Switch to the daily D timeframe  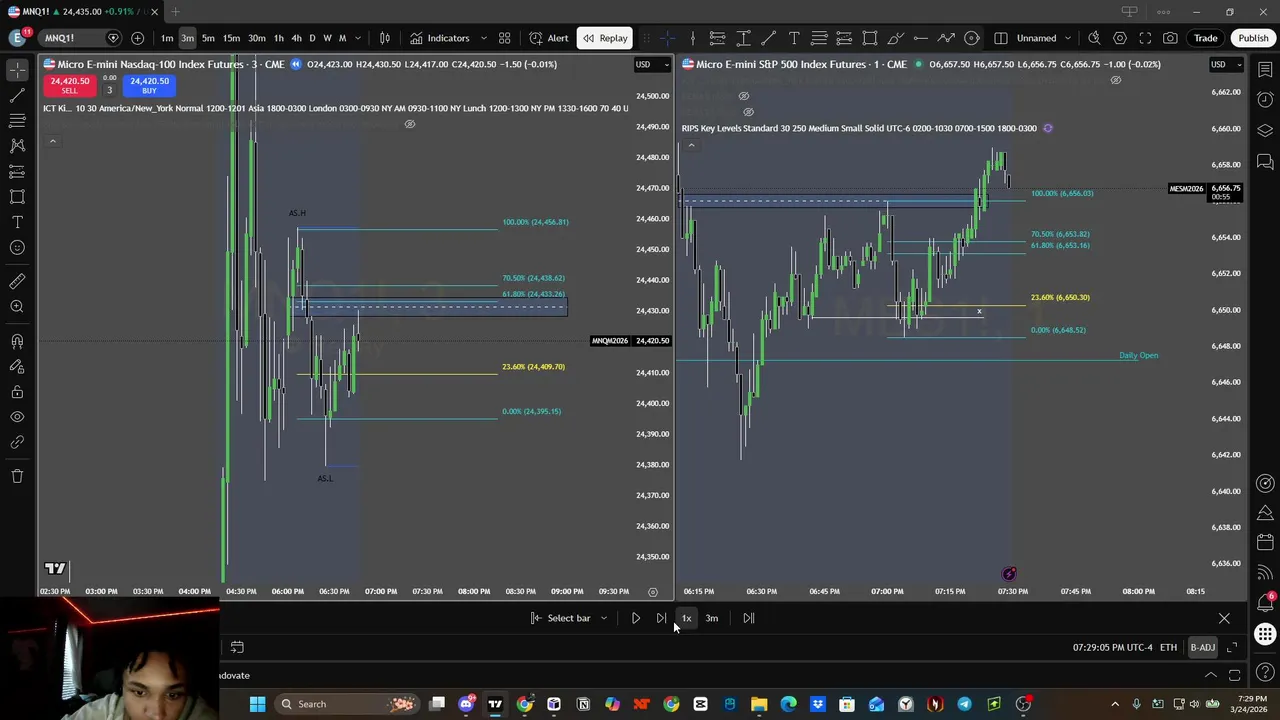312,38
